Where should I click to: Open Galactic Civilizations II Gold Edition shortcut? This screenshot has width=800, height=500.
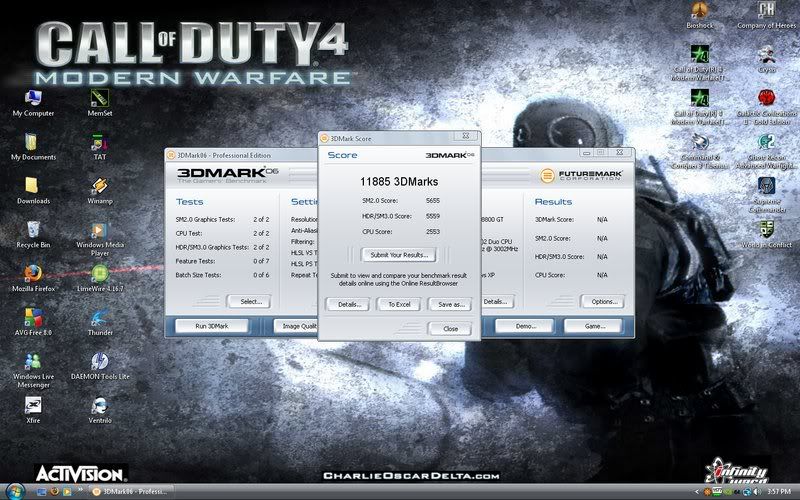pos(766,107)
